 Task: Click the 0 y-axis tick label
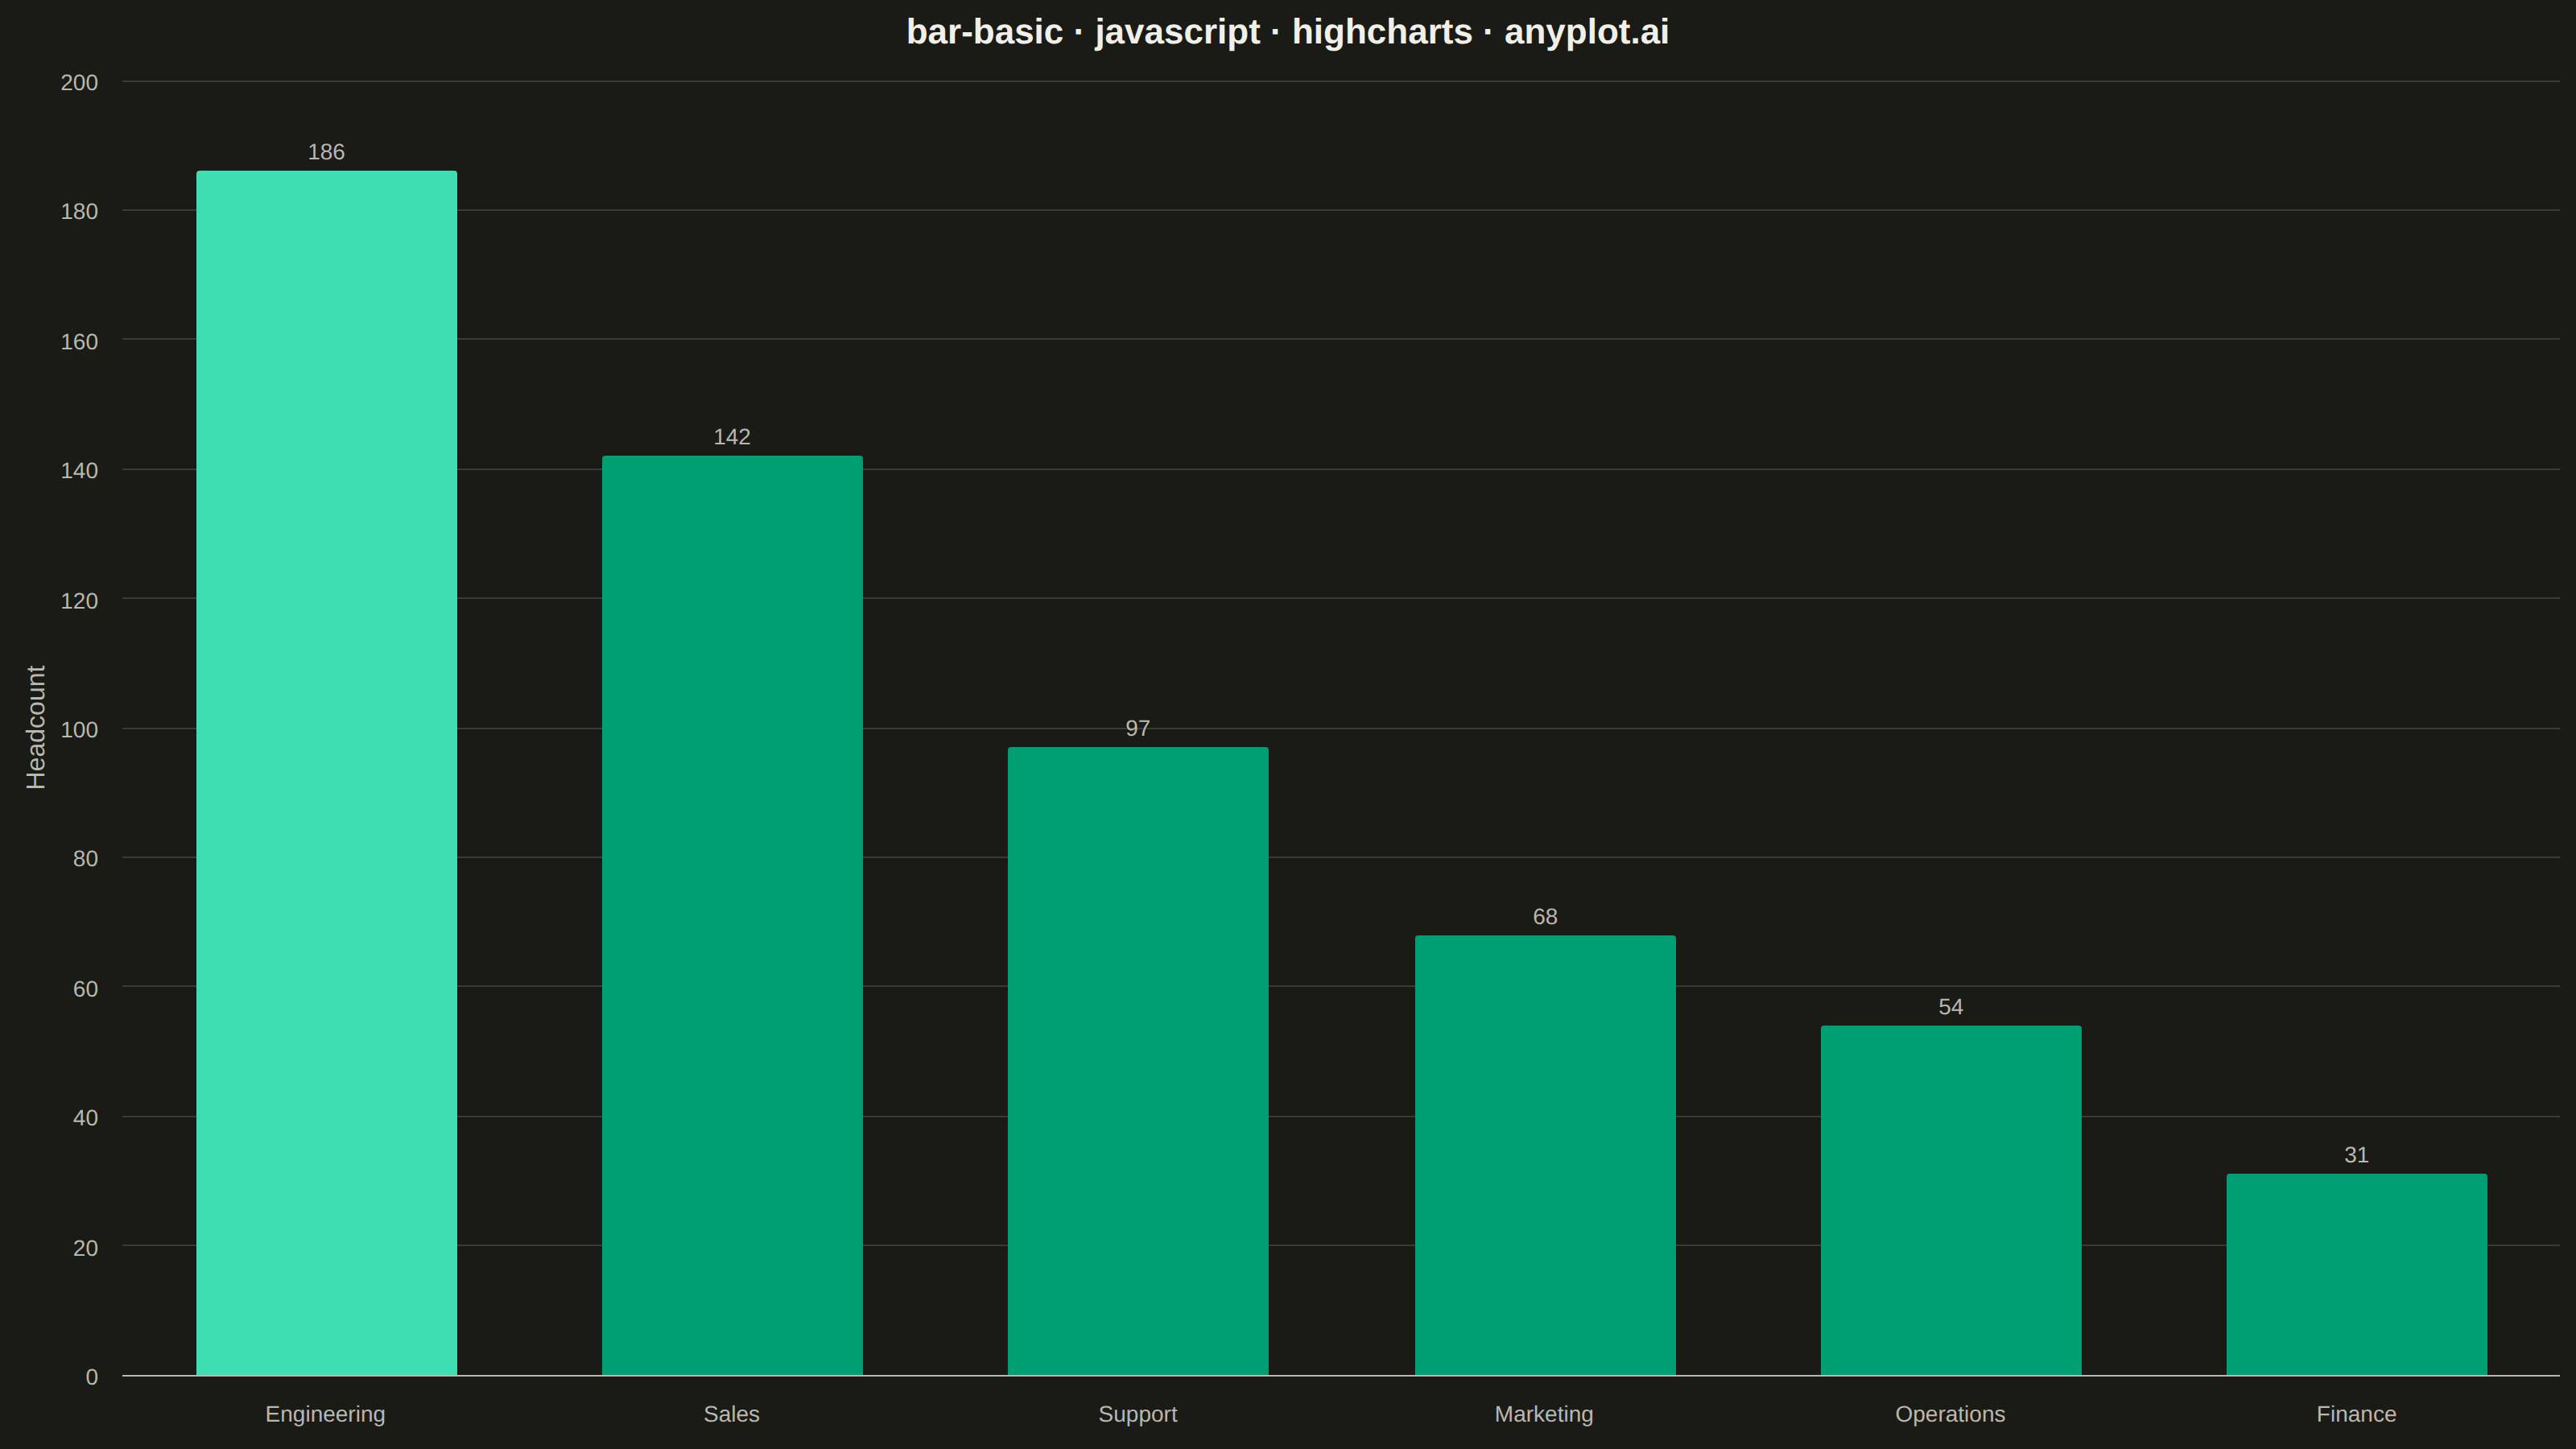point(92,1376)
